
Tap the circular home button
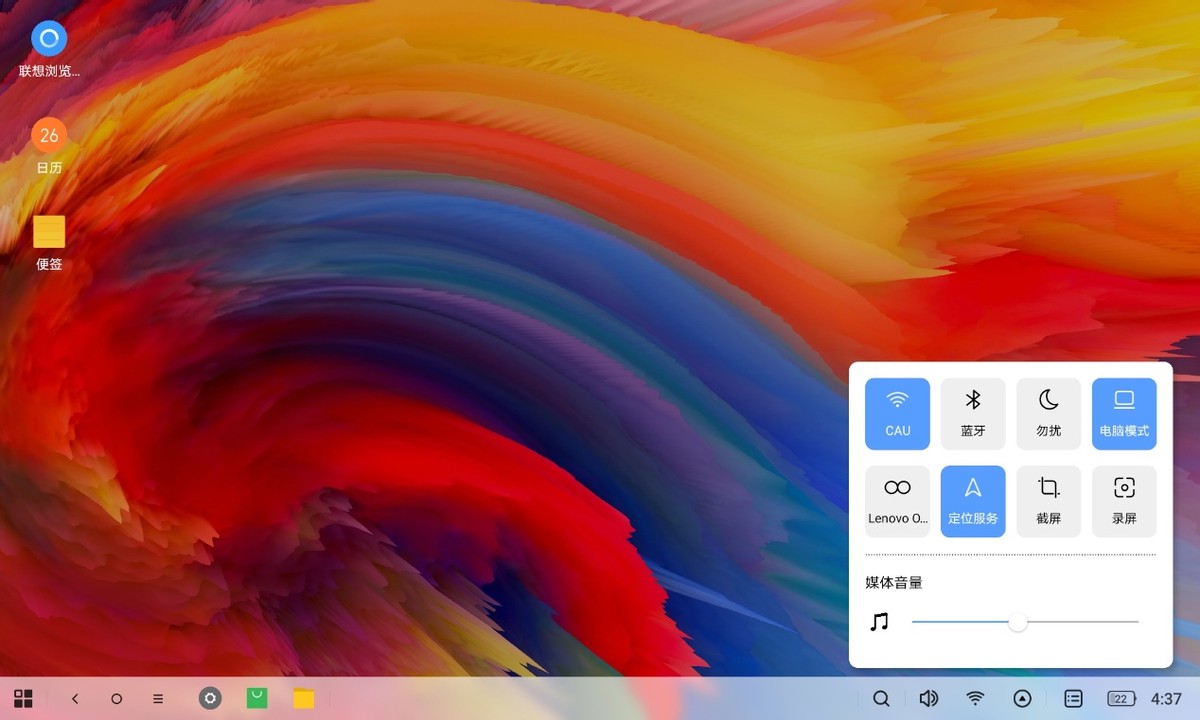[x=117, y=698]
